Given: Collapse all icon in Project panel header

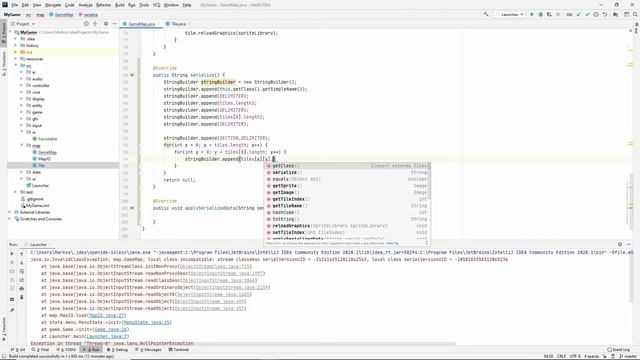Looking at the screenshot, I should [x=95, y=24].
